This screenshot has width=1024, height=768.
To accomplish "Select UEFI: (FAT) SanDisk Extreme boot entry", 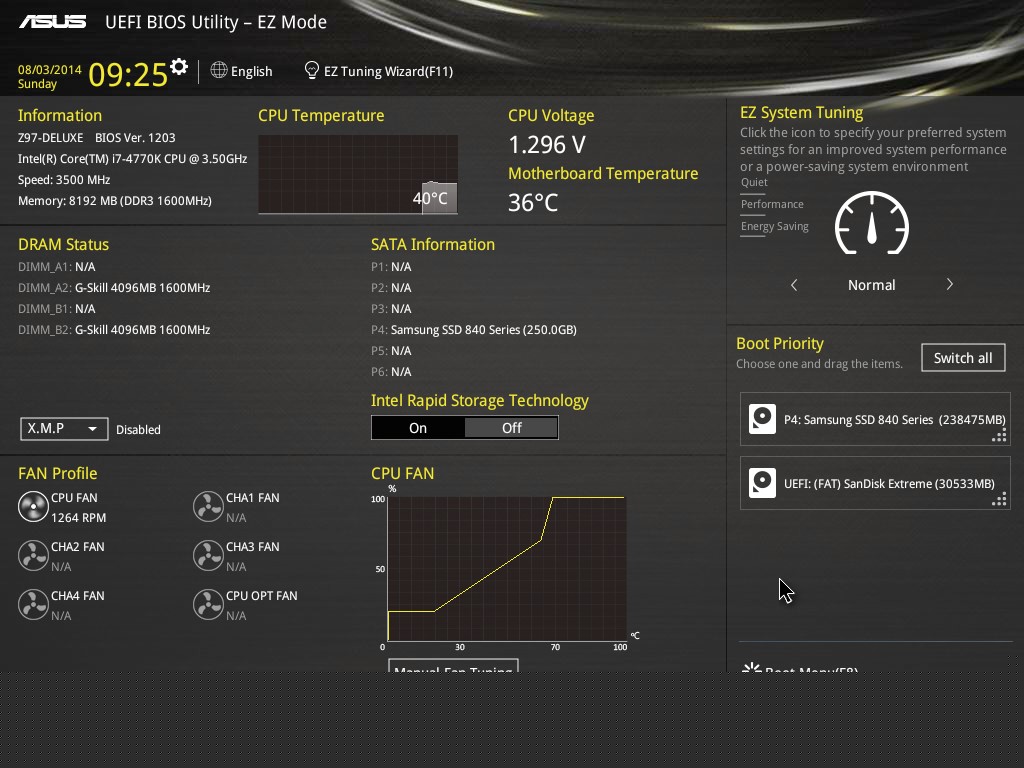I will pyautogui.click(x=875, y=483).
